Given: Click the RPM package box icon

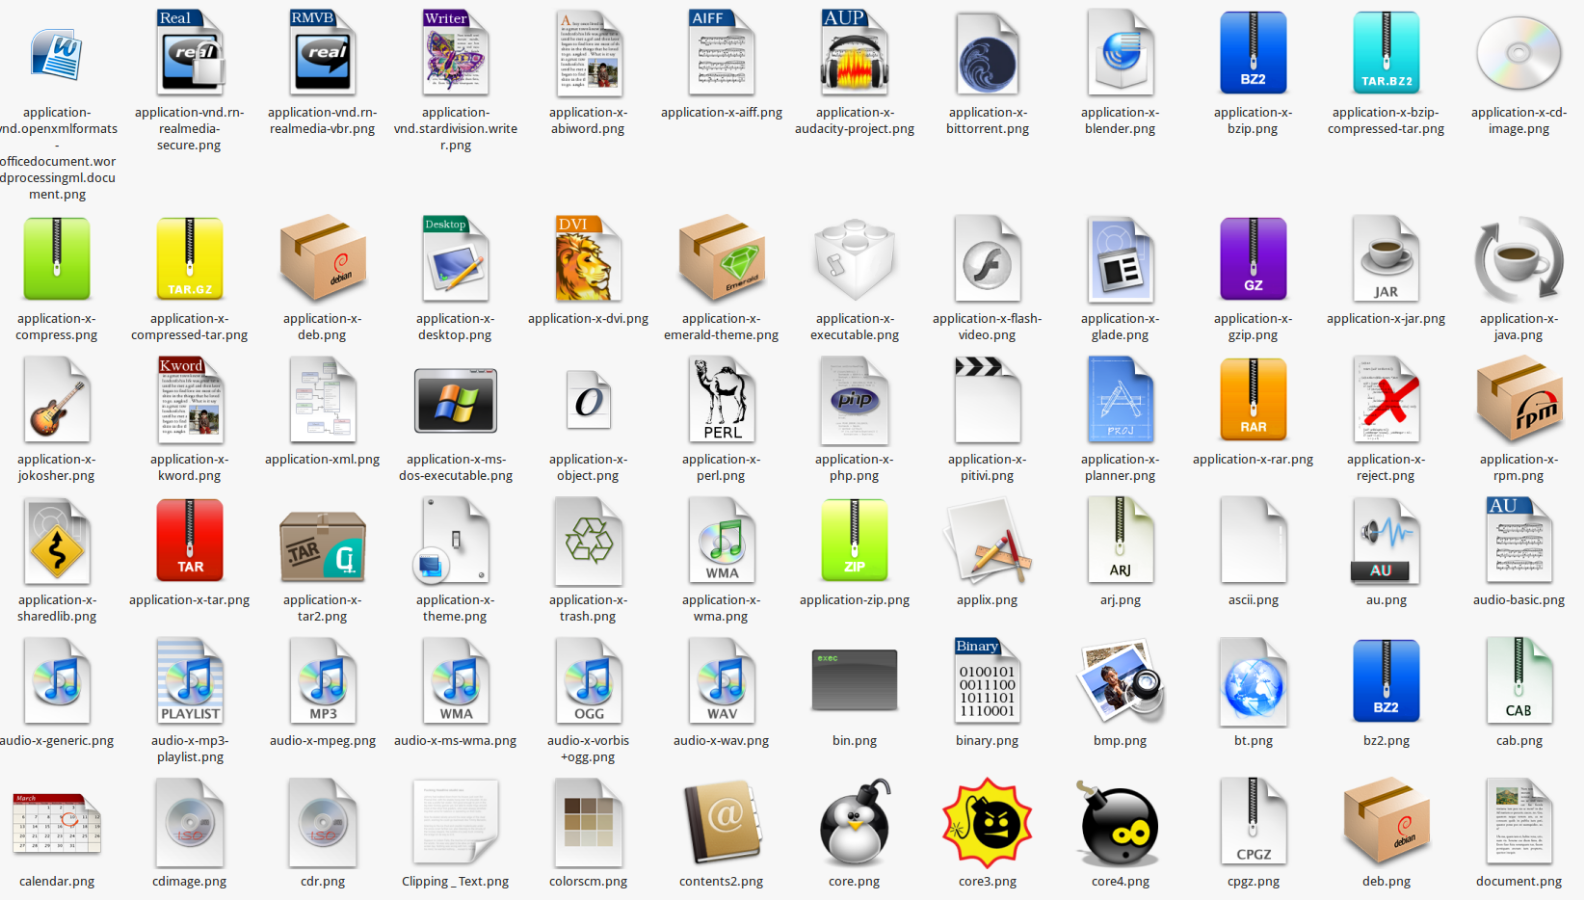Looking at the screenshot, I should [1519, 400].
